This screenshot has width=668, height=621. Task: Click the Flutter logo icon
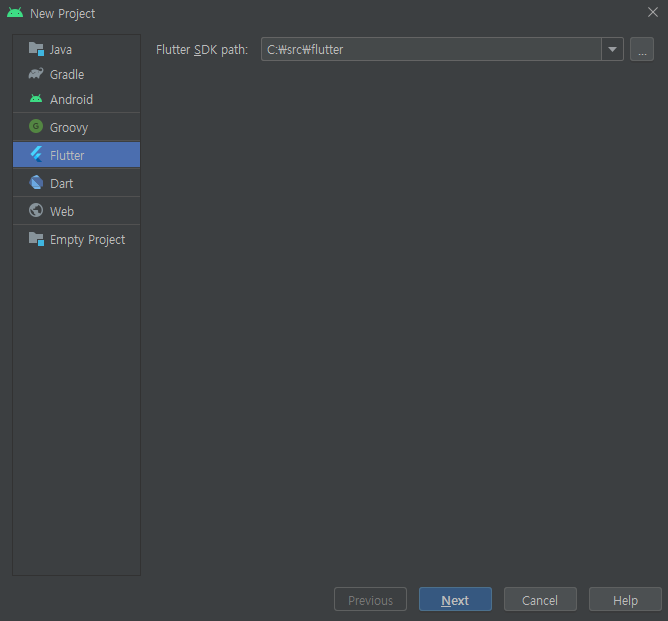click(36, 154)
